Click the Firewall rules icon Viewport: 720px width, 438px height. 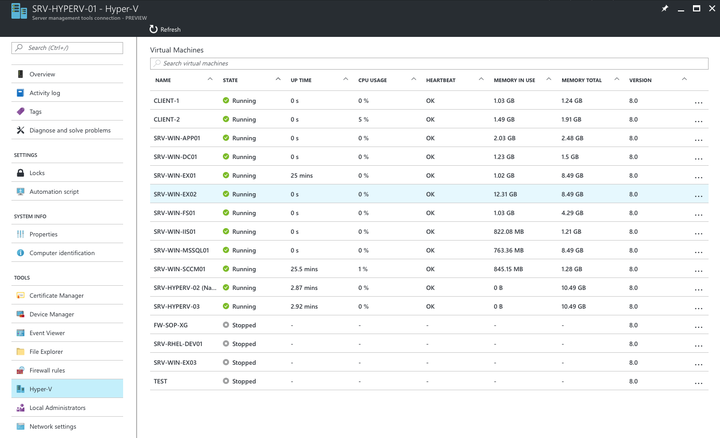[x=20, y=371]
